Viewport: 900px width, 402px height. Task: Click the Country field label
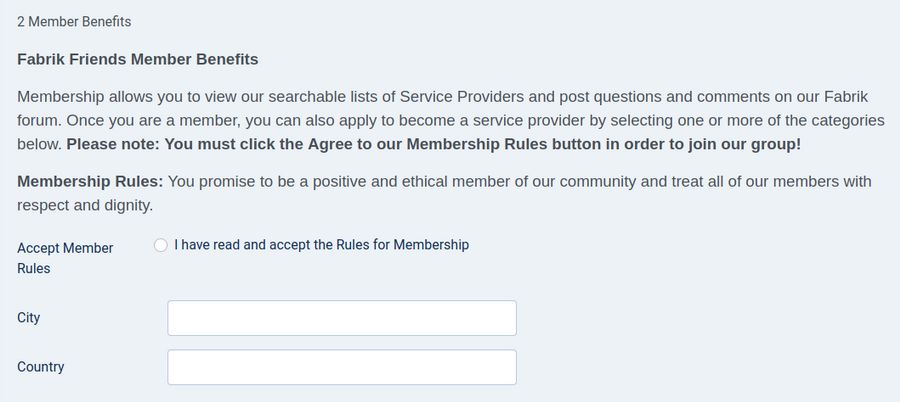coord(41,367)
